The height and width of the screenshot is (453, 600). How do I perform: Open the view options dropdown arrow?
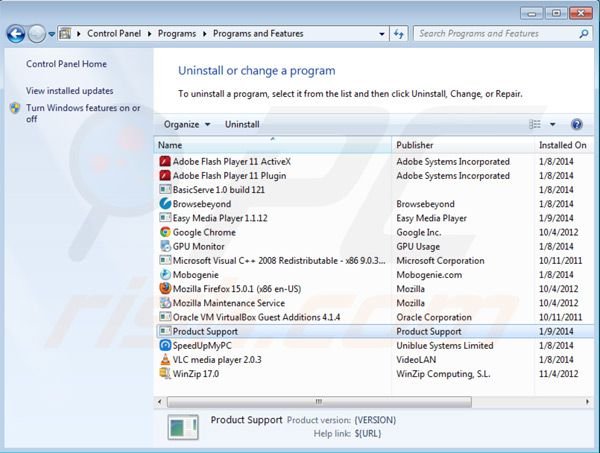(553, 124)
